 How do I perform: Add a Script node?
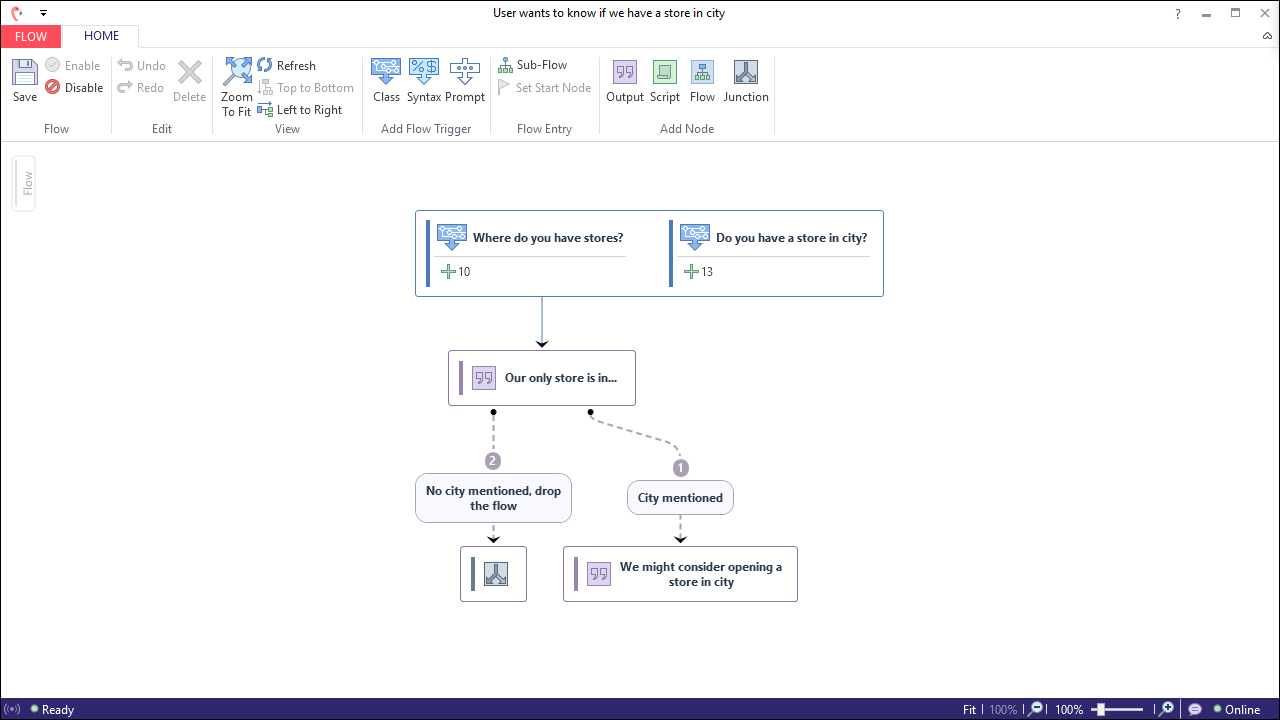(x=665, y=81)
